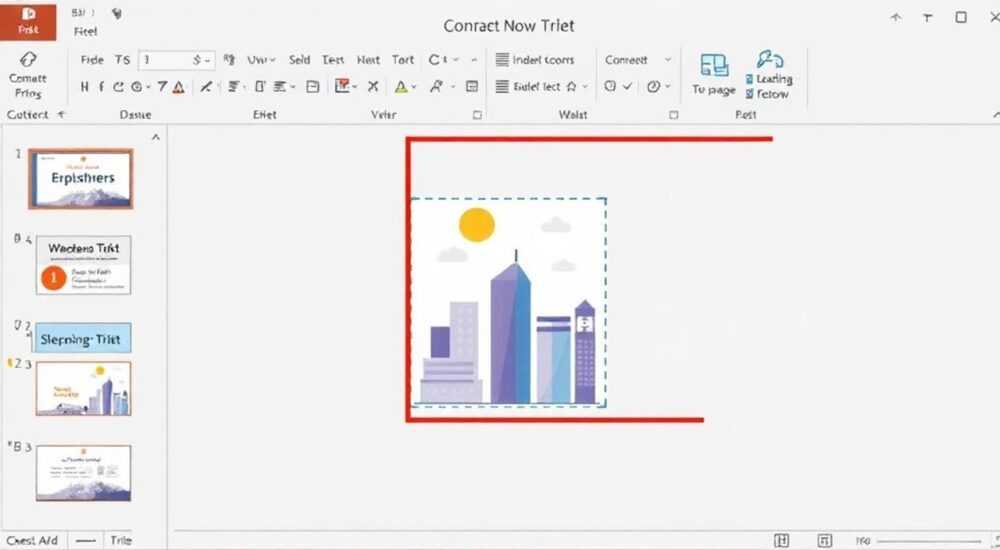Click the Cnest A/d status bar item
This screenshot has width=1000, height=550.
click(32, 540)
